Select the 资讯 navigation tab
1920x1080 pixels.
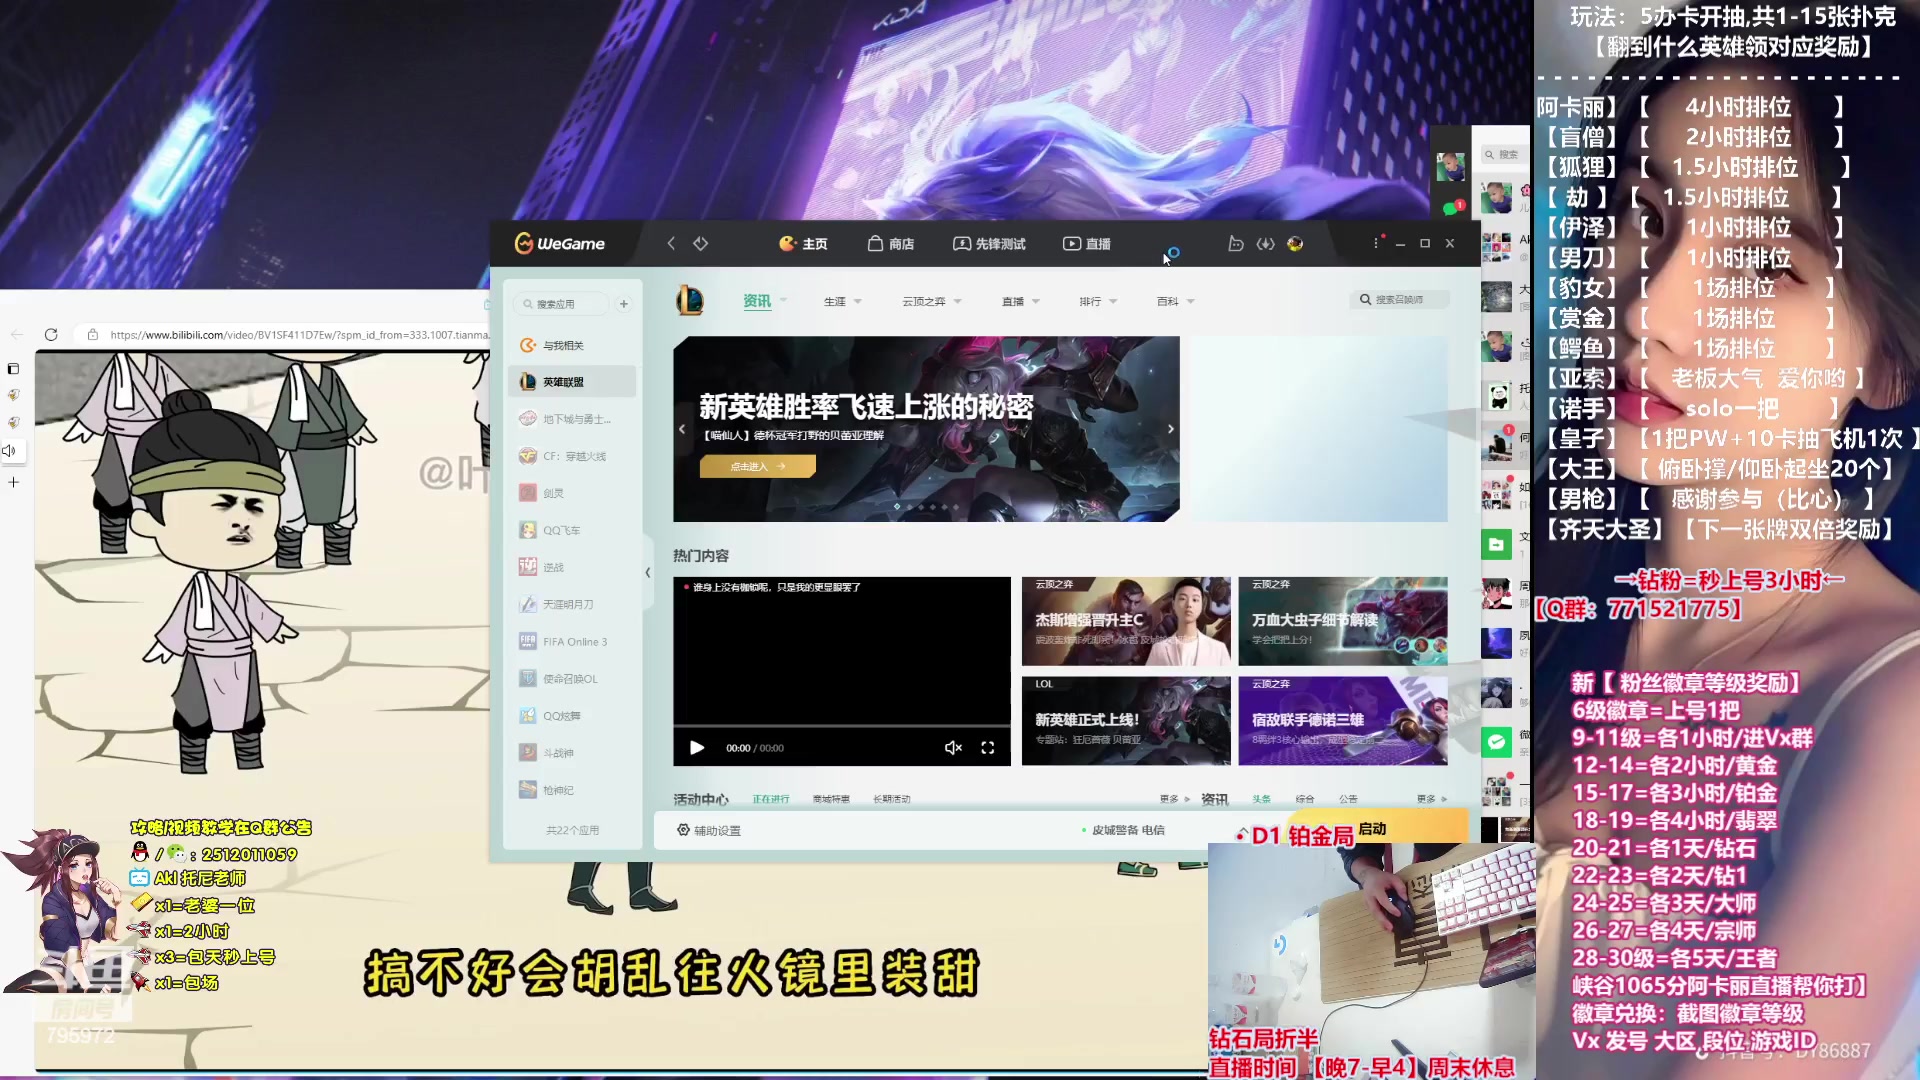point(757,300)
